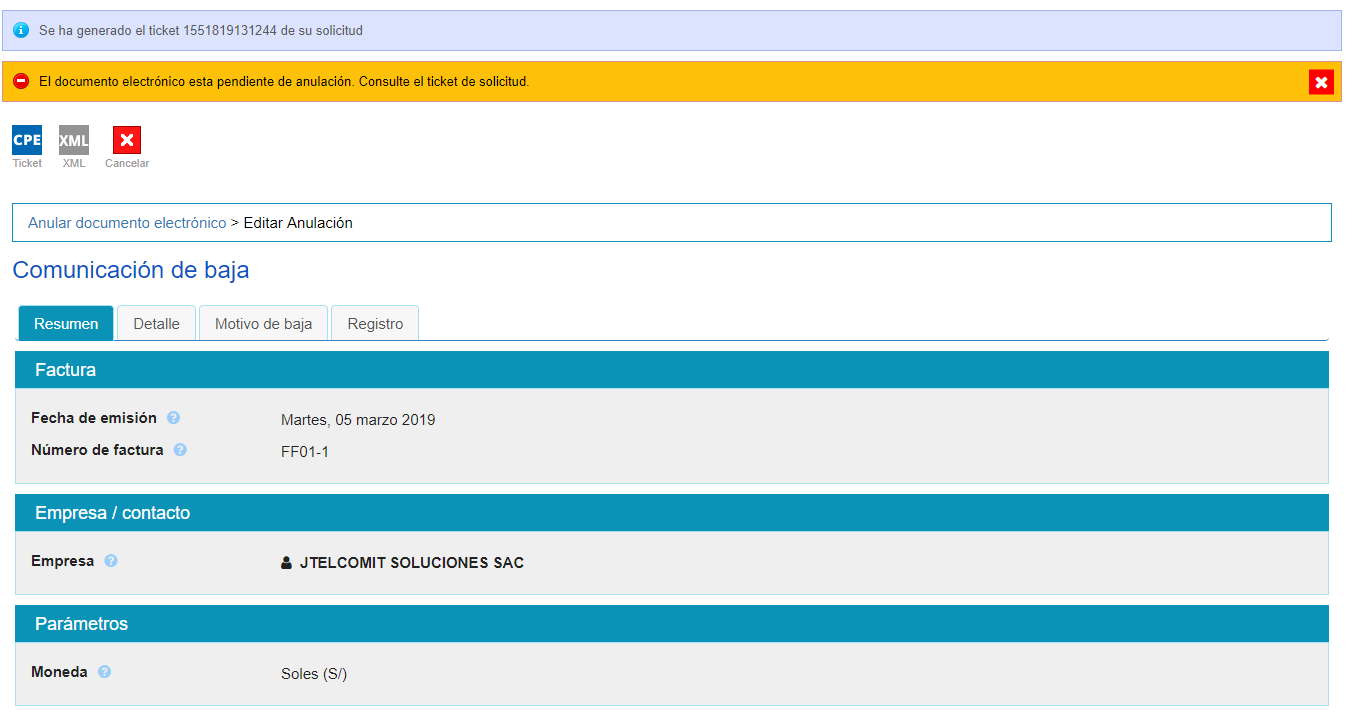Show help icon next to Moneda
The width and height of the screenshot is (1345, 715).
pyautogui.click(x=104, y=672)
